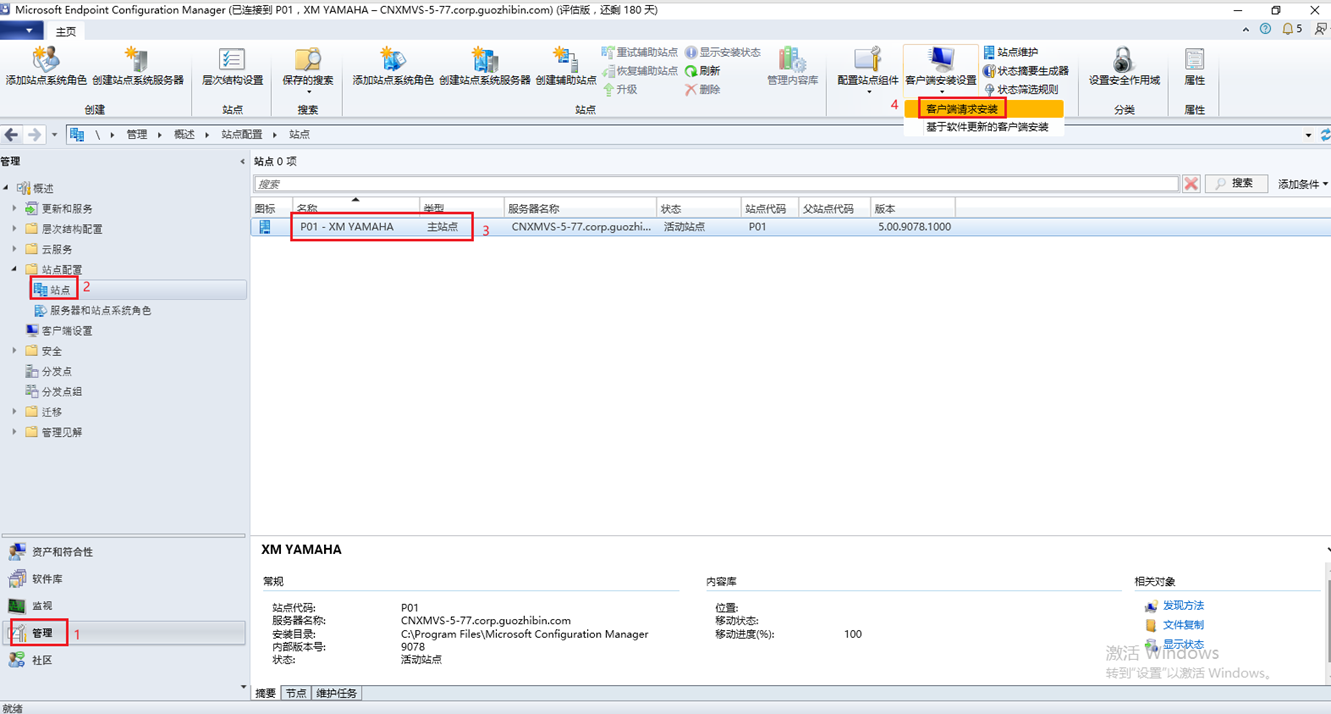Expand Hierarchy Configuration (层次结构配置) node
Viewport: 1331px width, 714px height.
click(x=15, y=229)
